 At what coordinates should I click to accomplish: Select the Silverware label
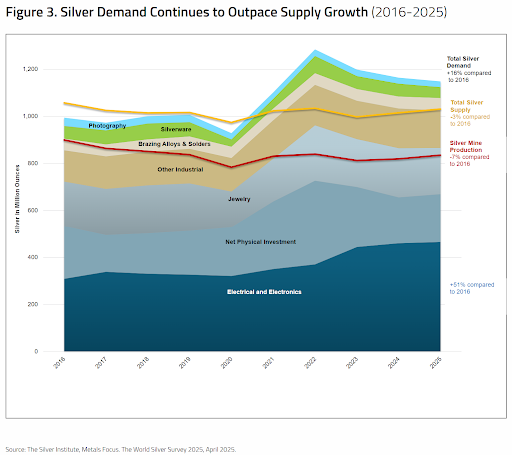point(176,129)
